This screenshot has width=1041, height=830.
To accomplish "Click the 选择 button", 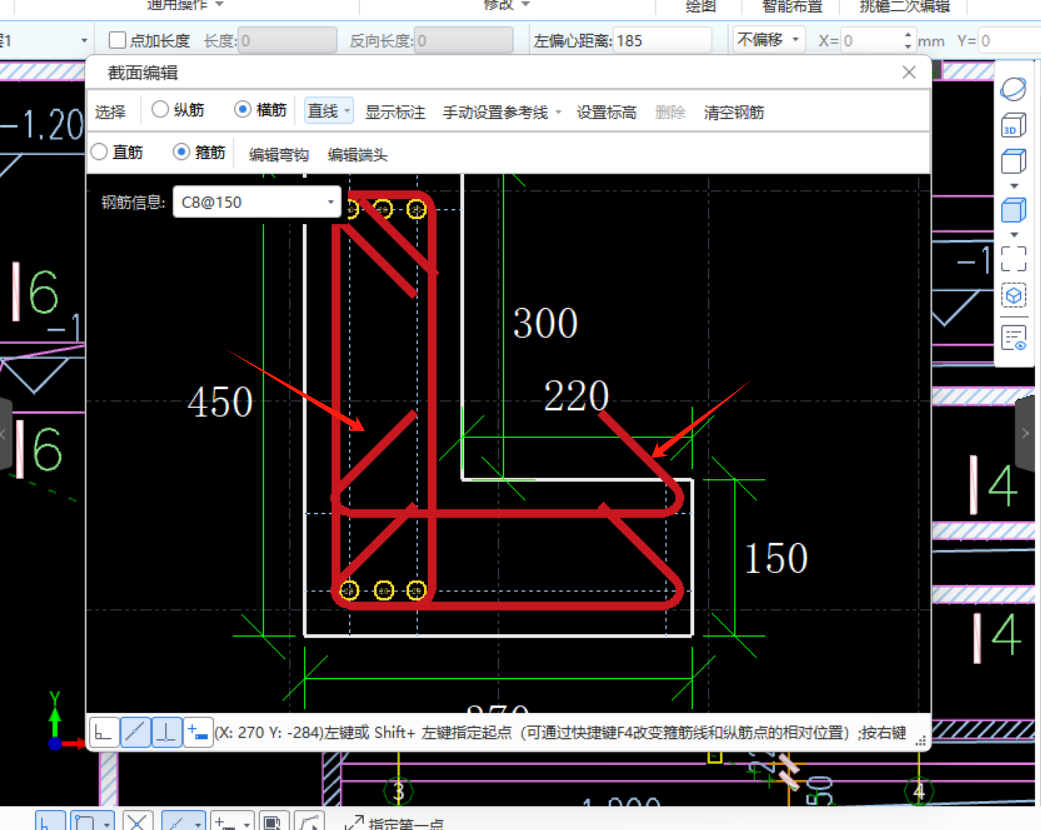I will coord(110,112).
